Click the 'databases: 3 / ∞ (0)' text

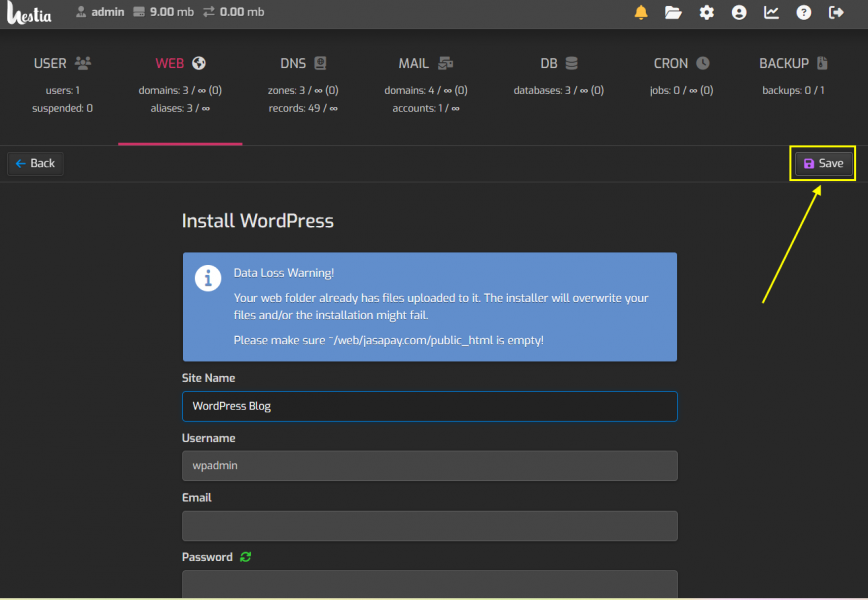coord(559,90)
